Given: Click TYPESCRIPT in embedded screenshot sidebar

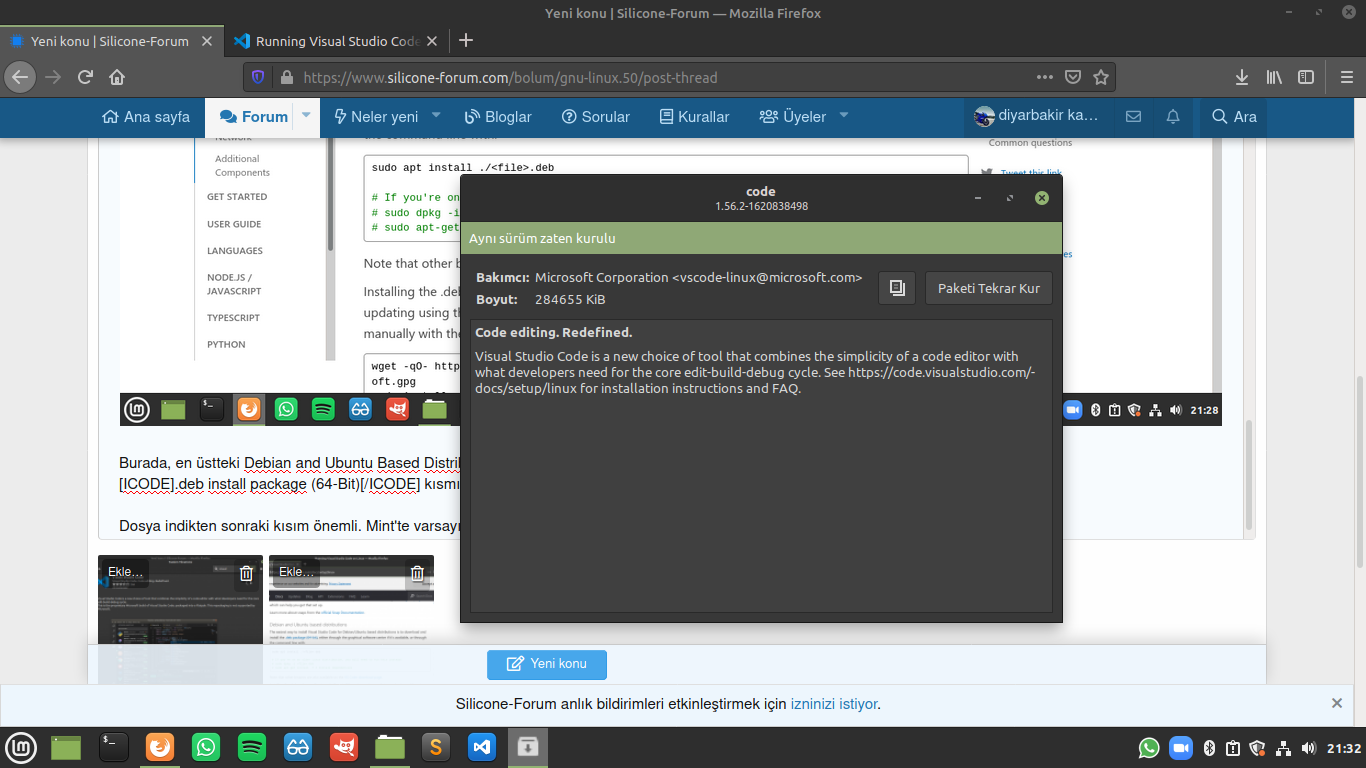Looking at the screenshot, I should pyautogui.click(x=233, y=318).
